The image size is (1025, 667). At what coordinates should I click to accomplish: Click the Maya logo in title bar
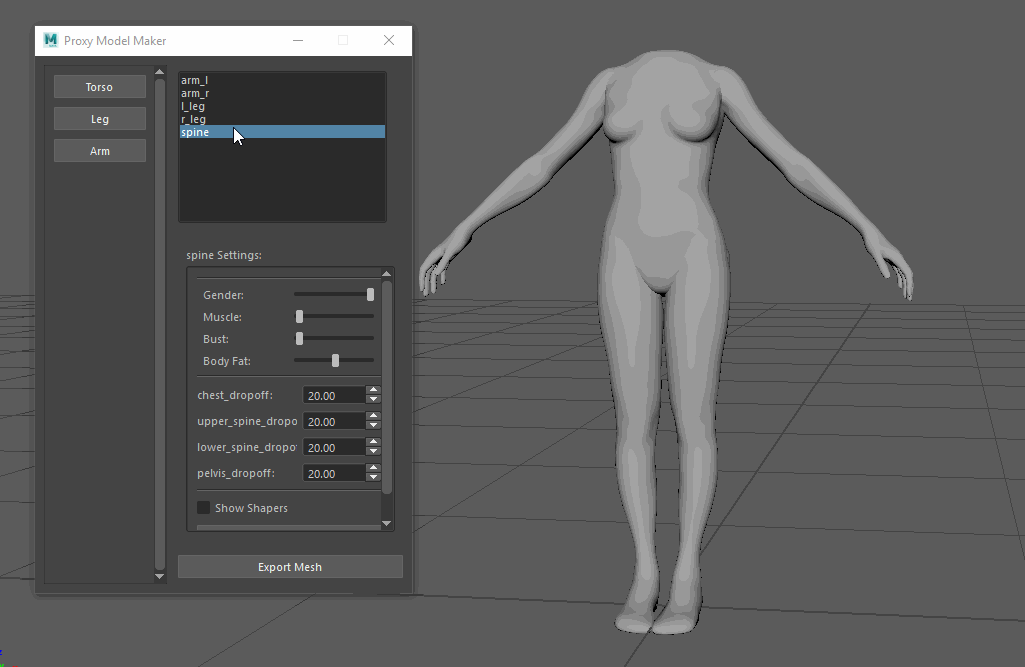50,41
